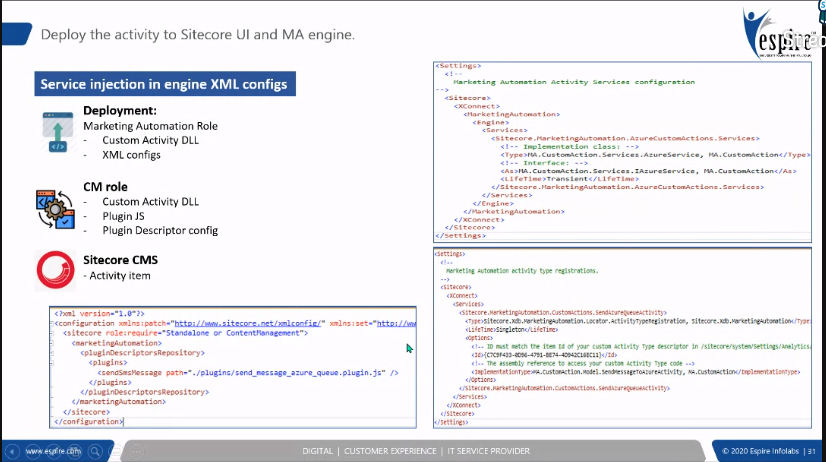Click the 'Standalone or ContentManagement' role value

pos(234,333)
